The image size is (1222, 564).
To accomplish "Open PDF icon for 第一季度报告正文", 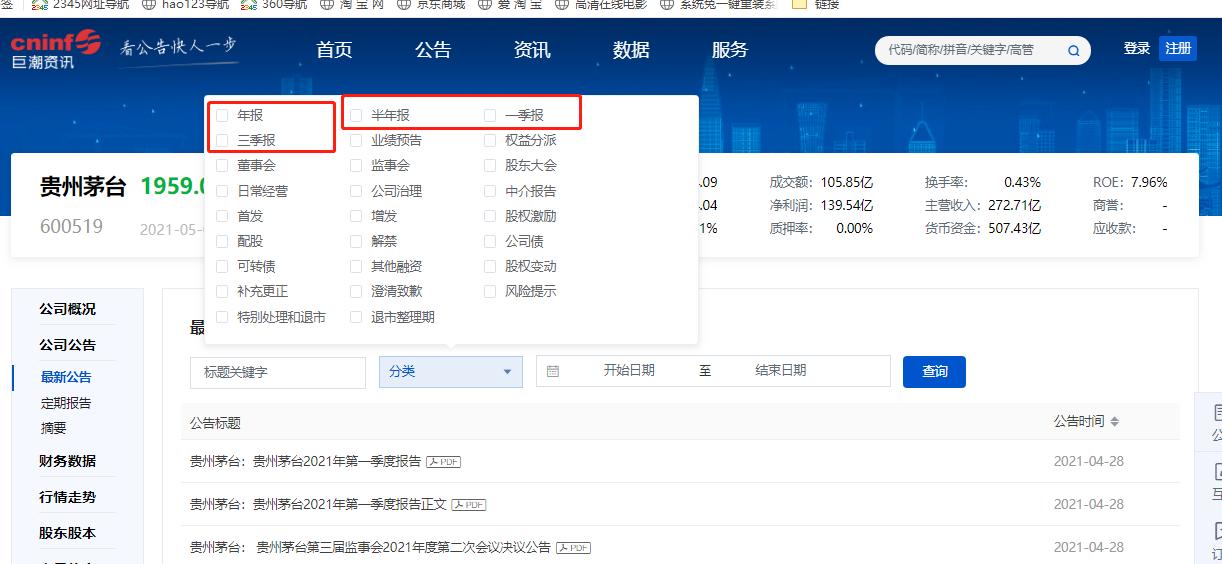I will [469, 505].
